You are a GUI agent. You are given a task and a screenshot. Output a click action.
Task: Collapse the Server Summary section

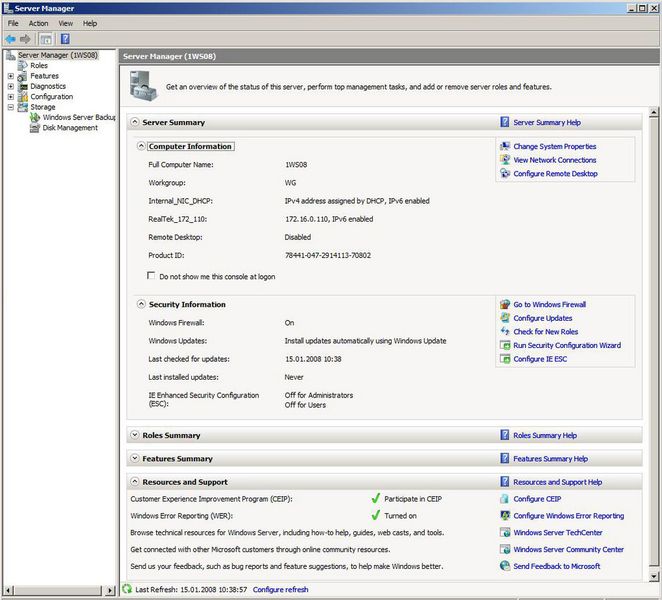click(134, 122)
